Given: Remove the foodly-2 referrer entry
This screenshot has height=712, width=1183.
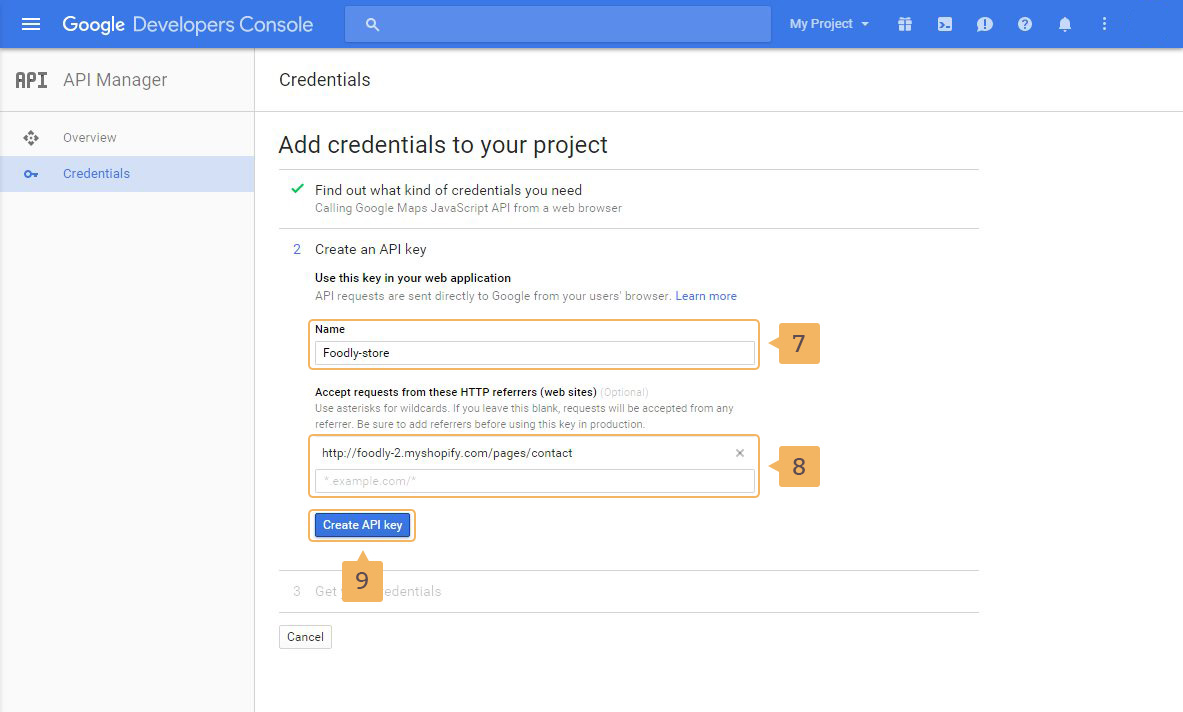Looking at the screenshot, I should tap(740, 453).
